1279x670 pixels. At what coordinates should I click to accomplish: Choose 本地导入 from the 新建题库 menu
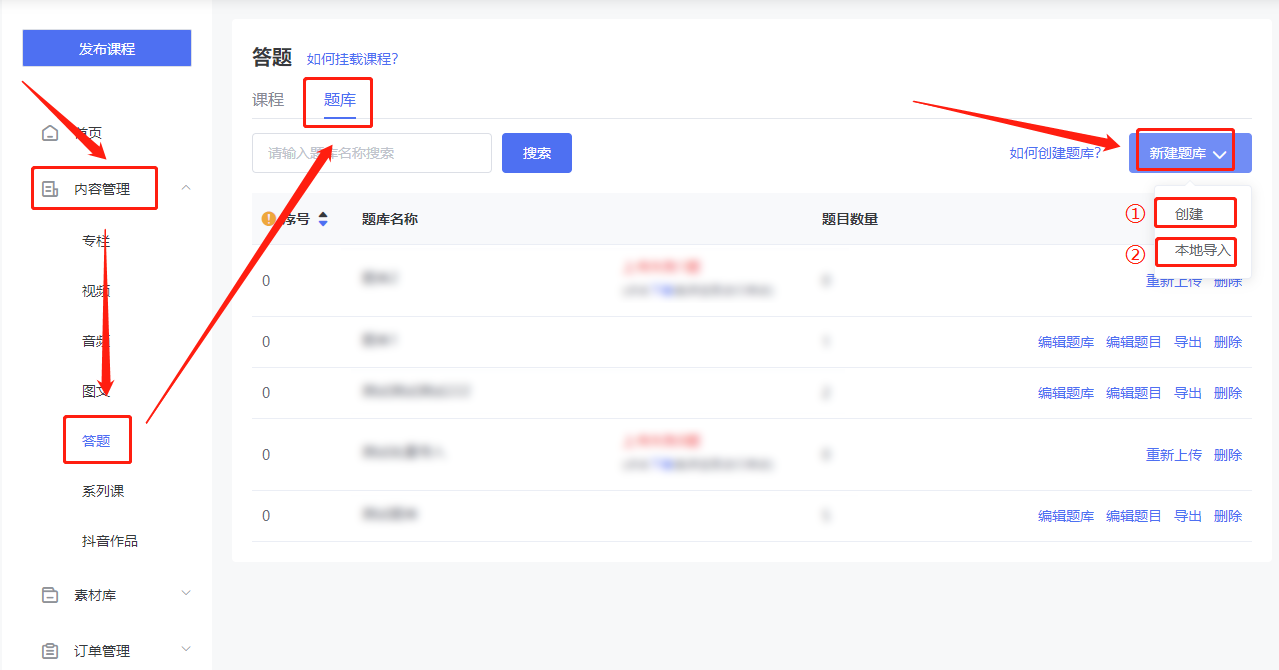pos(1202,250)
